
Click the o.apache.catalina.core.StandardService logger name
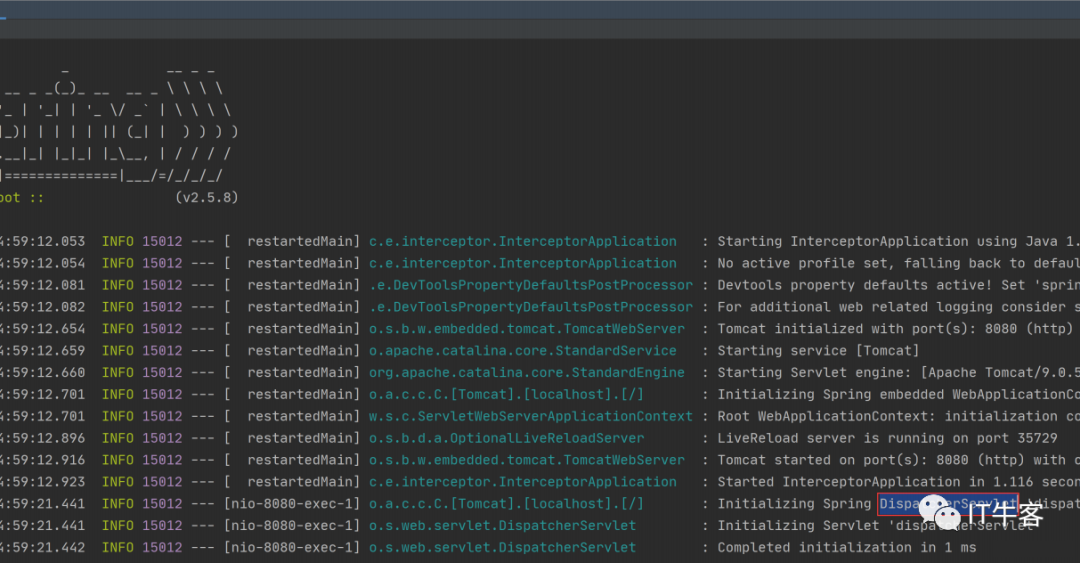coord(523,351)
